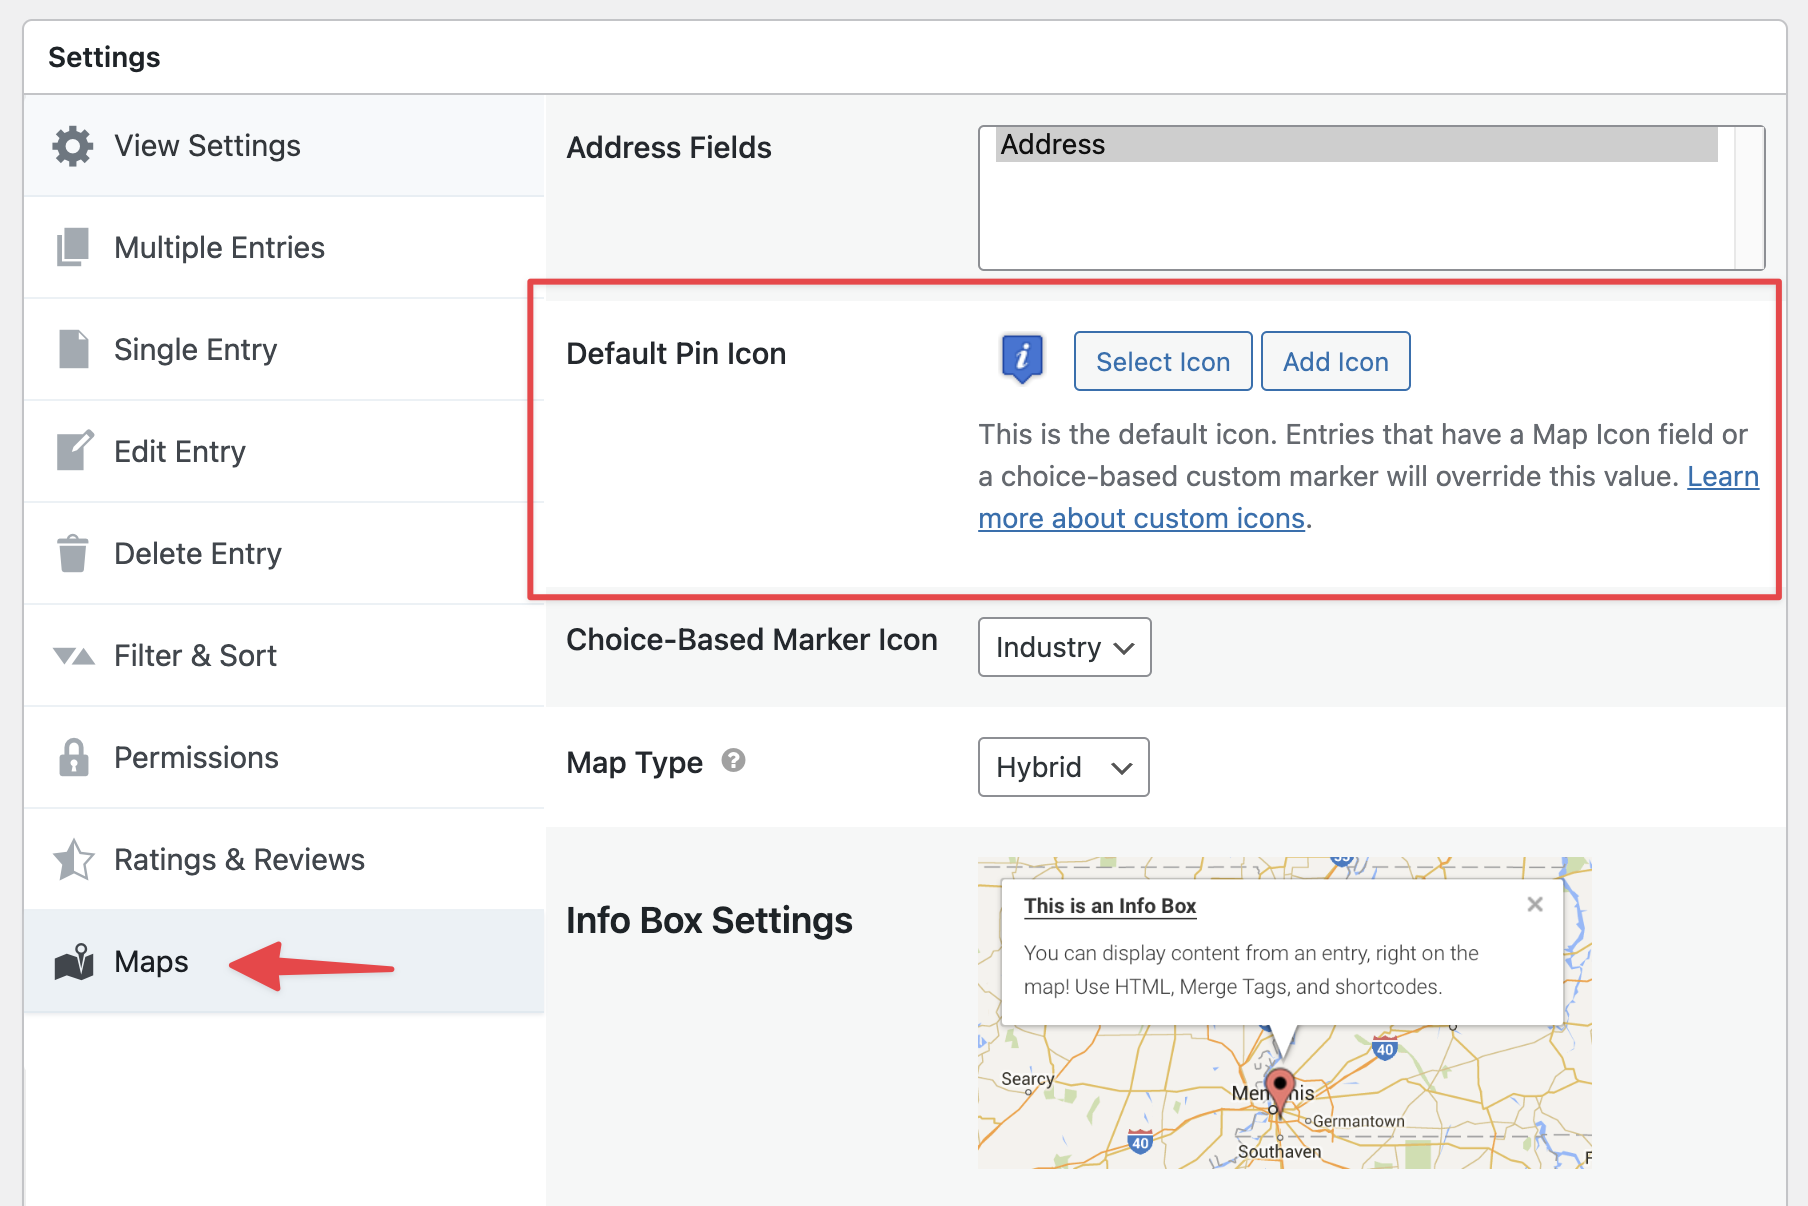Click the Filter & Sort triangles icon

pyautogui.click(x=74, y=656)
